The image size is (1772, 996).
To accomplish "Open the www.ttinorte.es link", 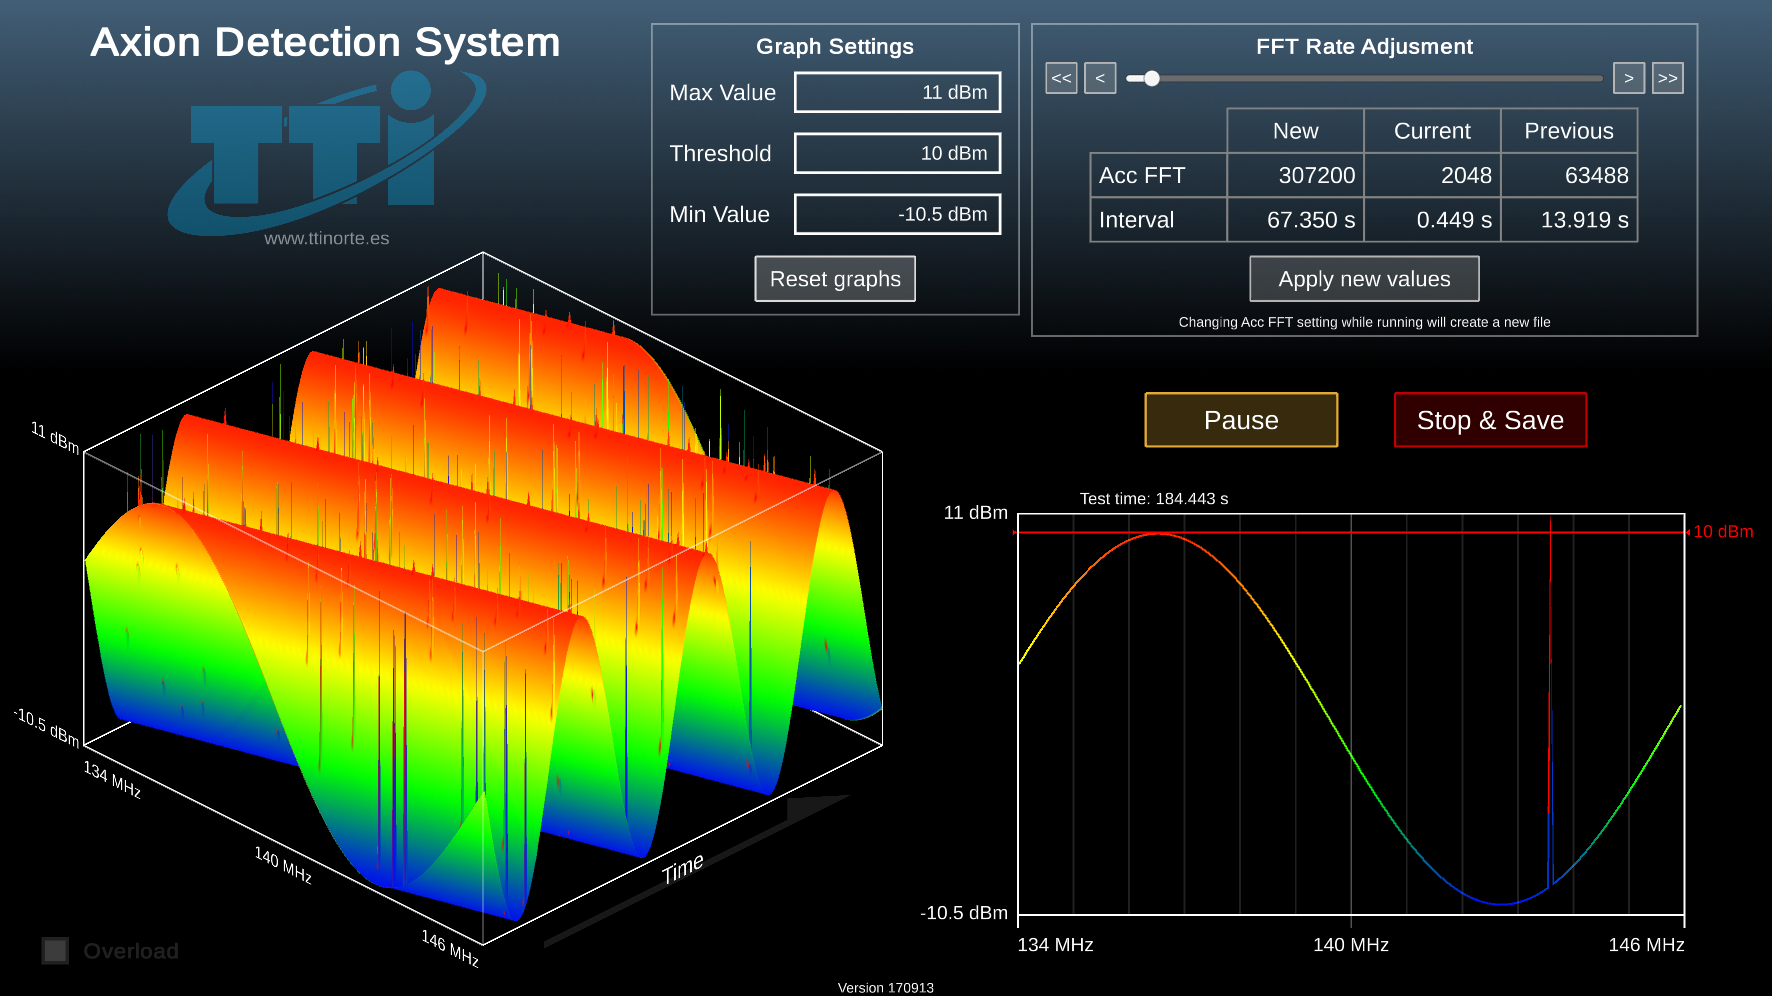I will coord(327,238).
